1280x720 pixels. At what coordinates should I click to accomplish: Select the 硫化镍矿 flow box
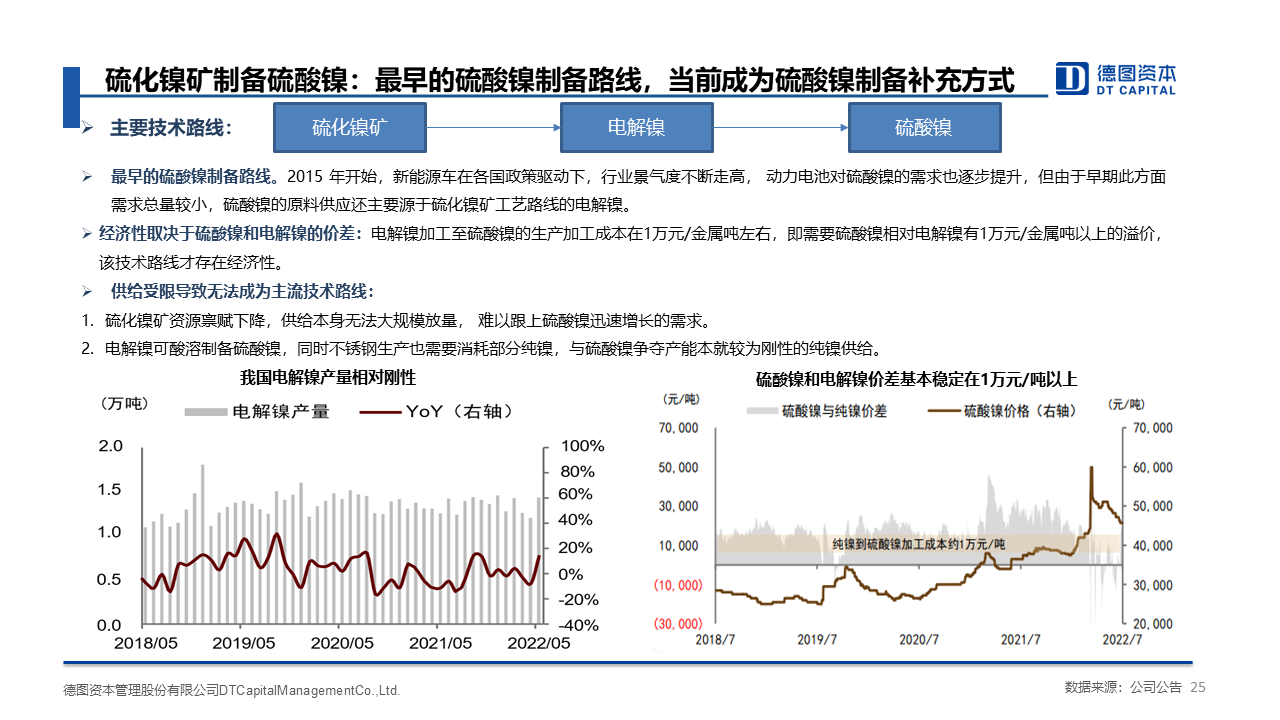tap(349, 127)
